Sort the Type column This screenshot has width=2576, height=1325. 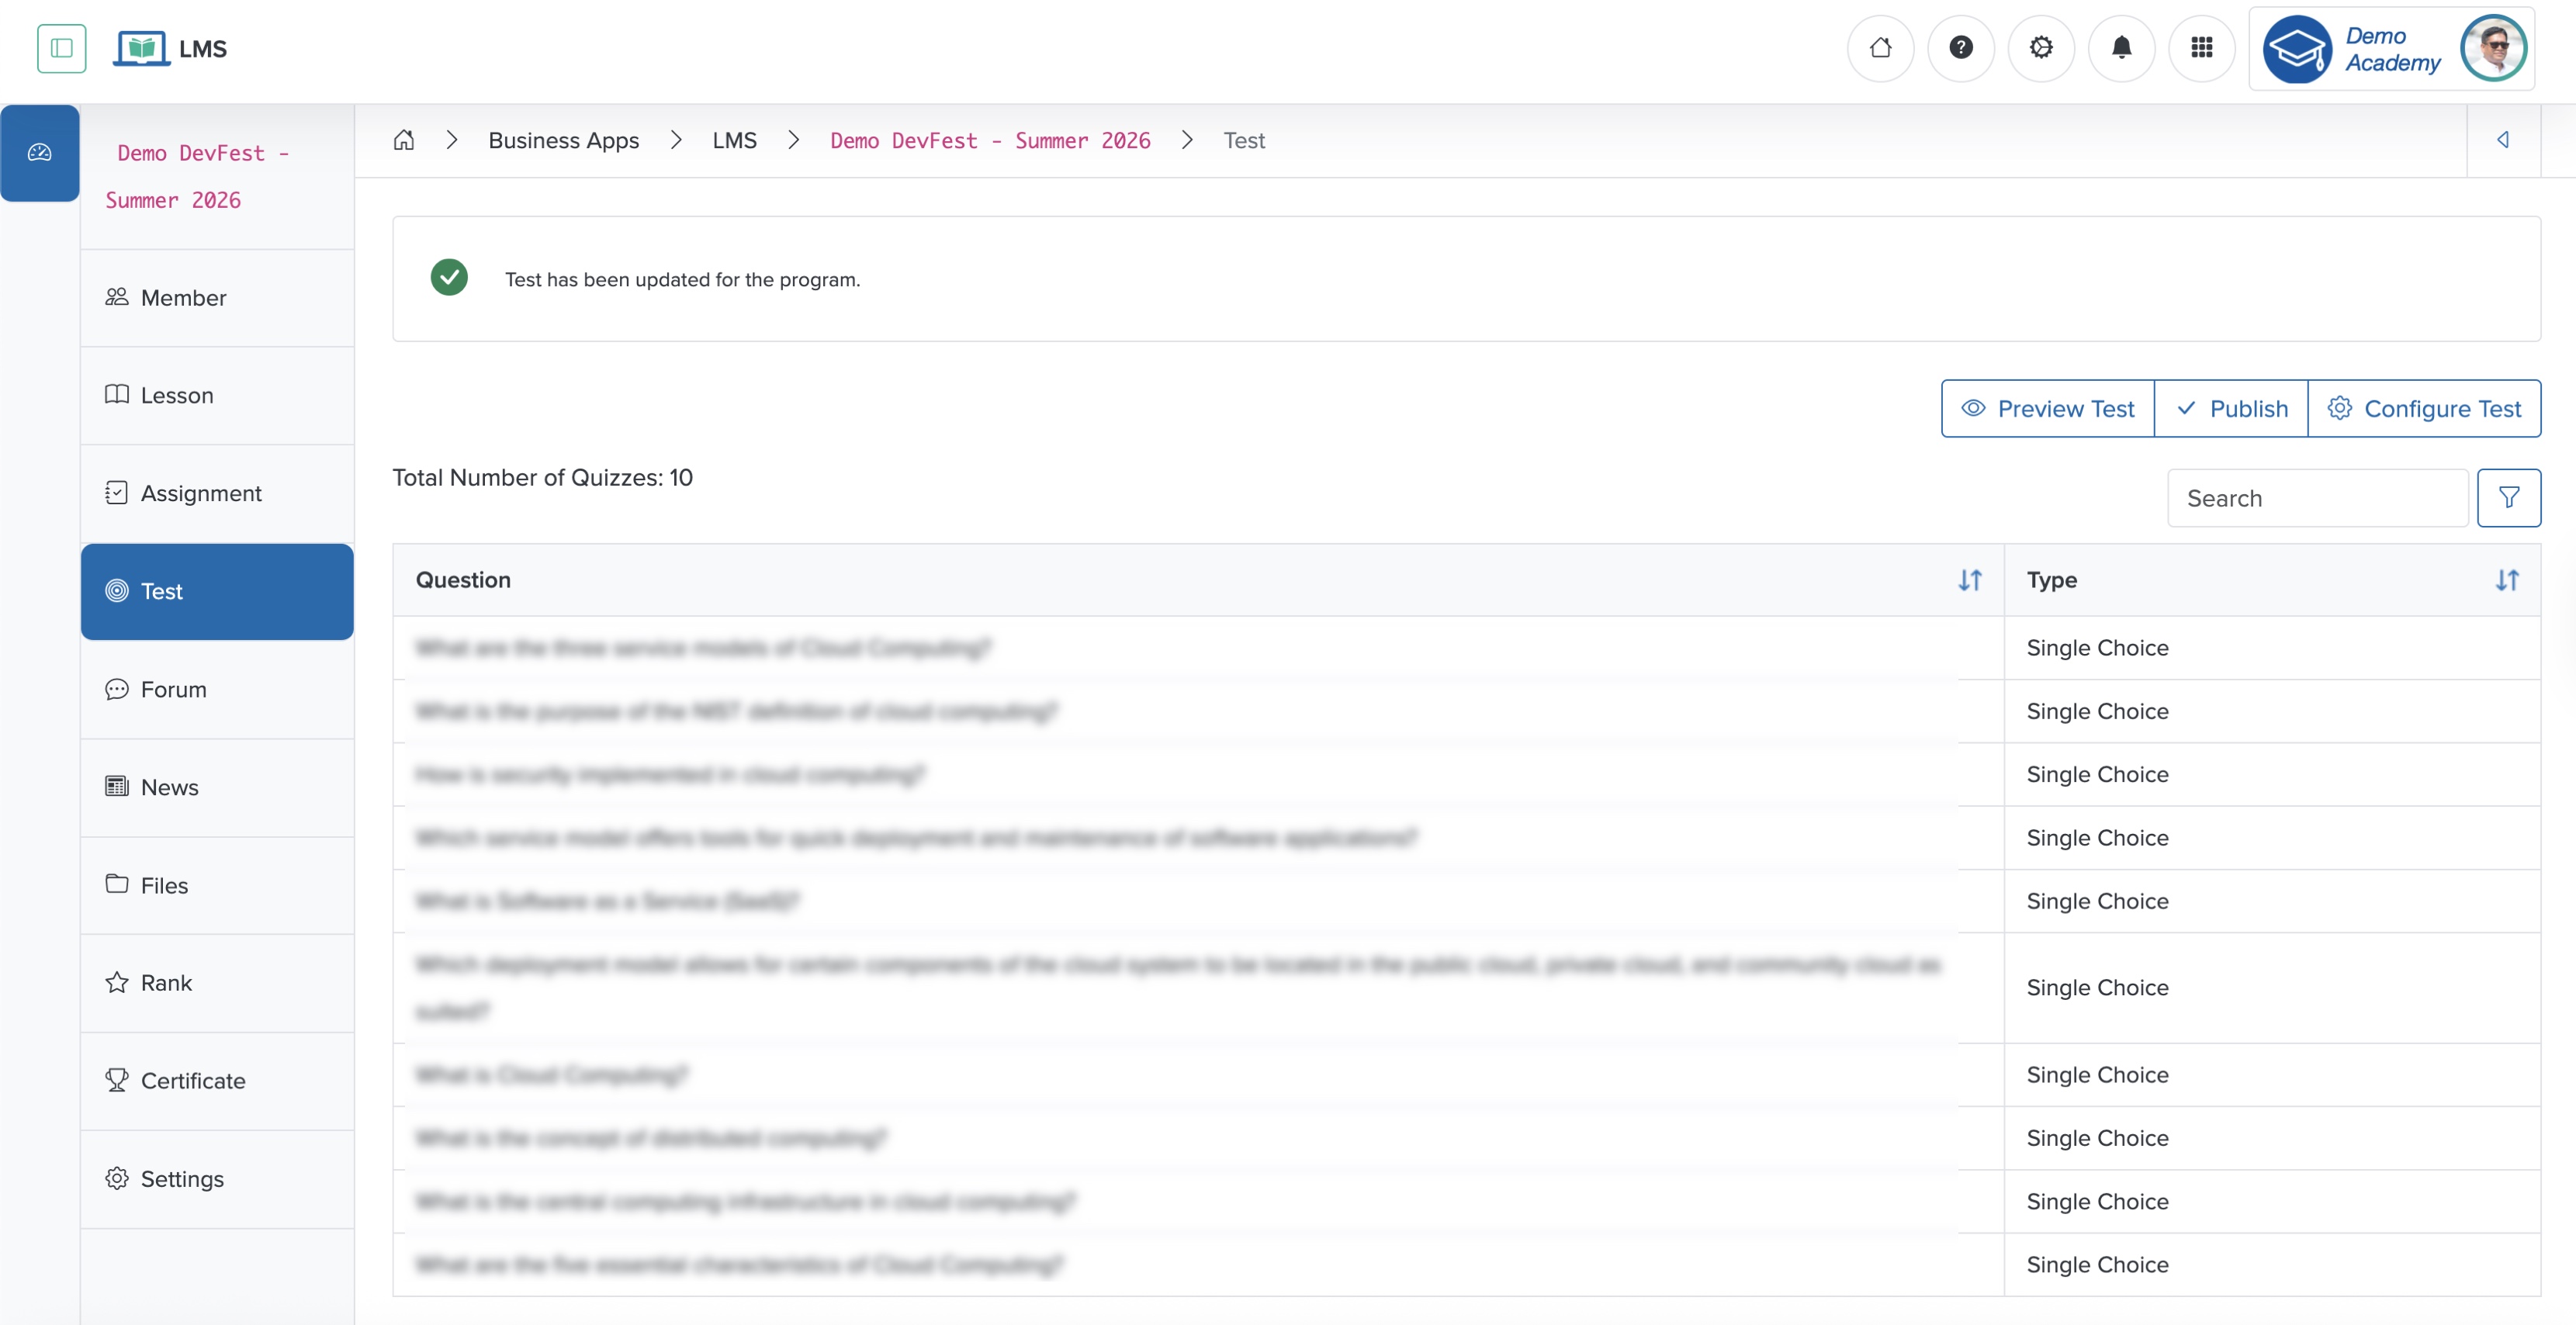[x=2507, y=580]
